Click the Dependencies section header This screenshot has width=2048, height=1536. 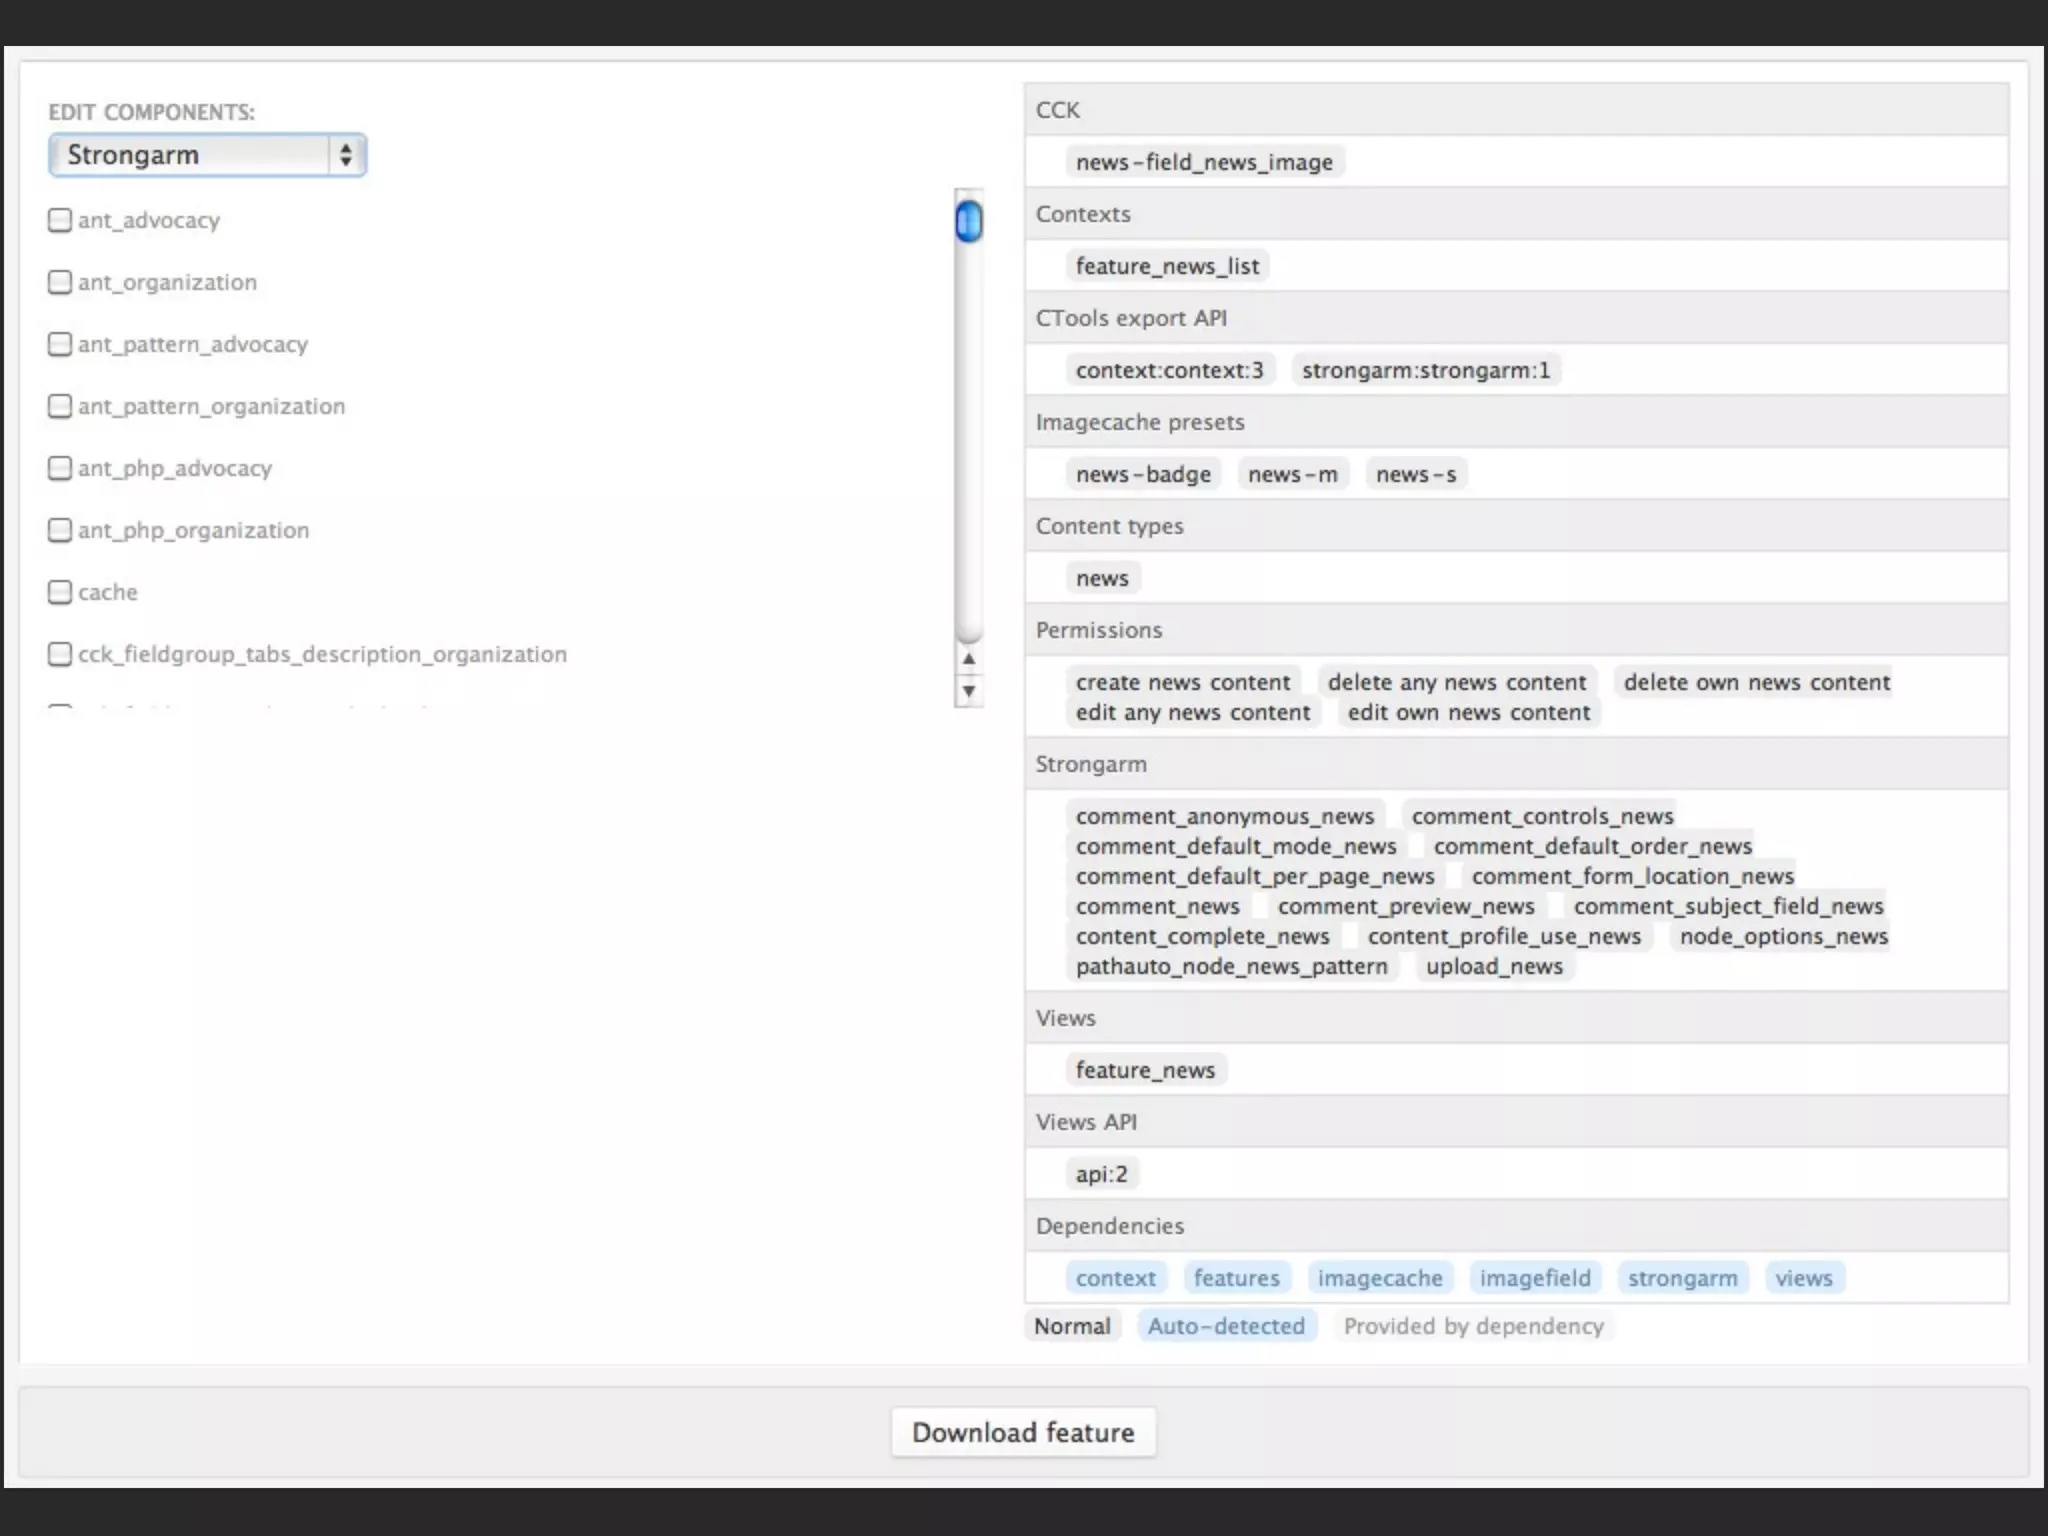(x=1516, y=1226)
